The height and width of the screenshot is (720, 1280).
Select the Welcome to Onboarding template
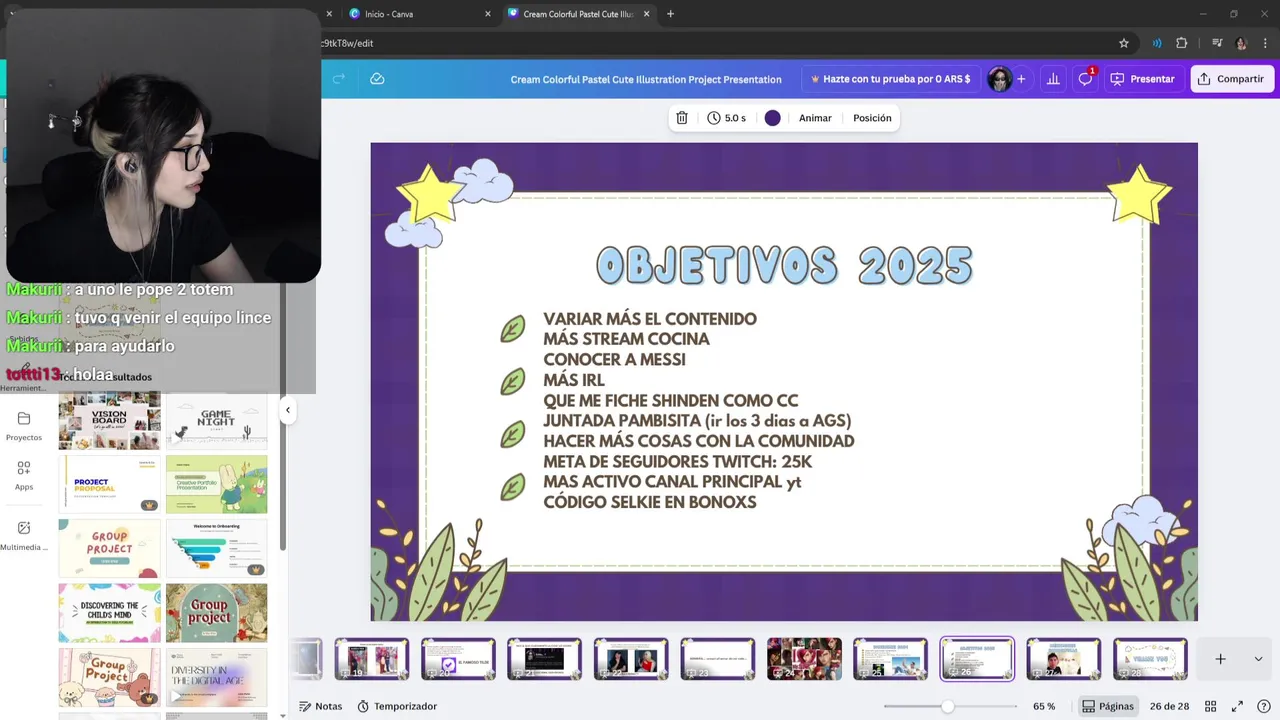pyautogui.click(x=216, y=549)
